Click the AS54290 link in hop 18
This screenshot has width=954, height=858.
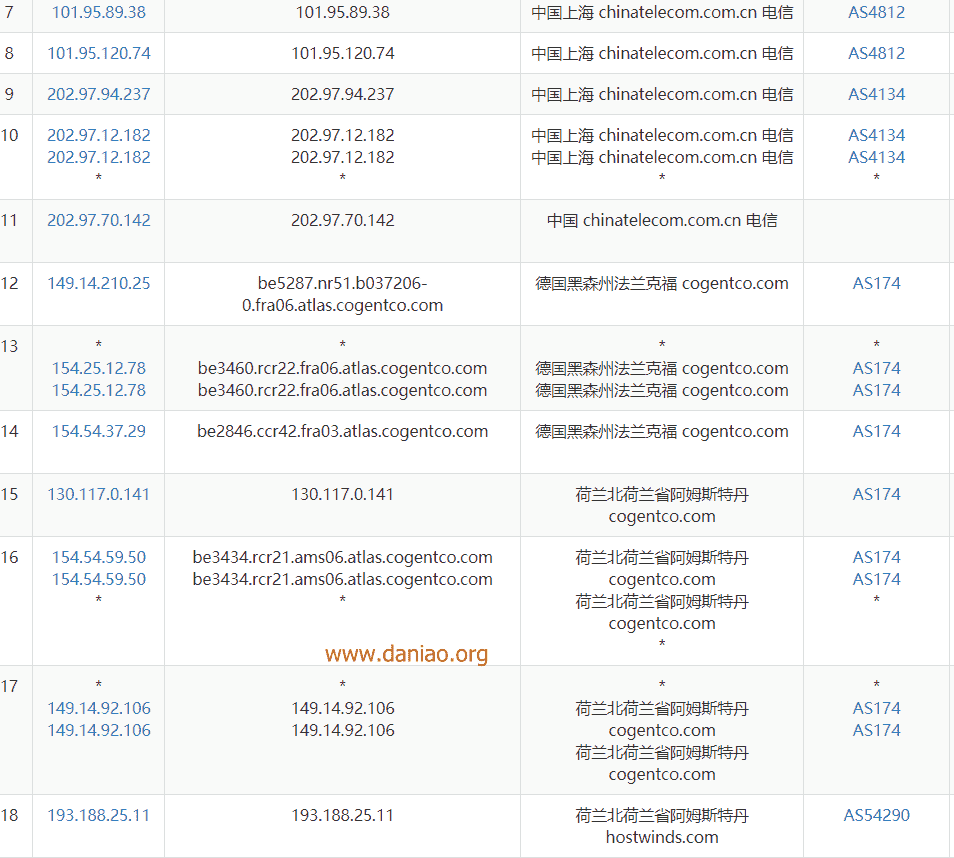click(876, 815)
